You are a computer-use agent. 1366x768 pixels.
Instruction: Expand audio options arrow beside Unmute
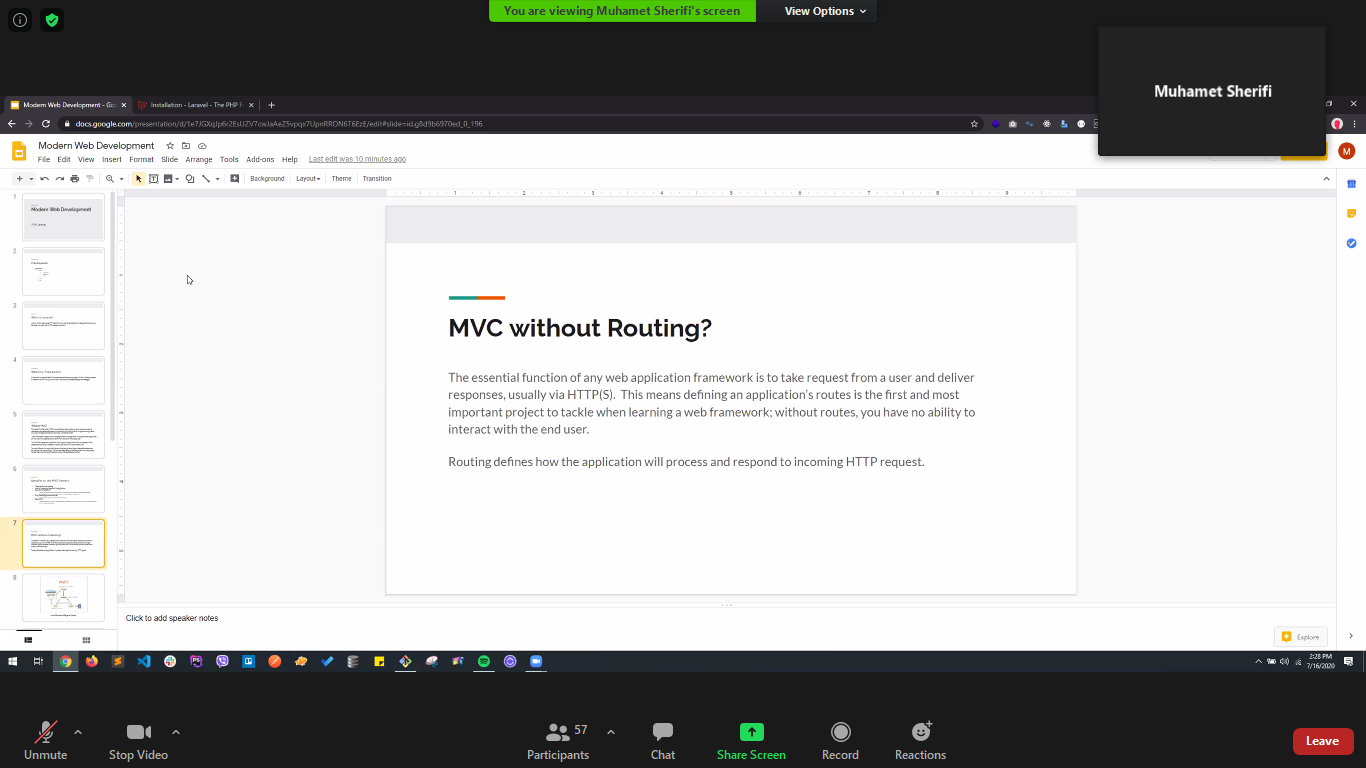click(x=78, y=731)
